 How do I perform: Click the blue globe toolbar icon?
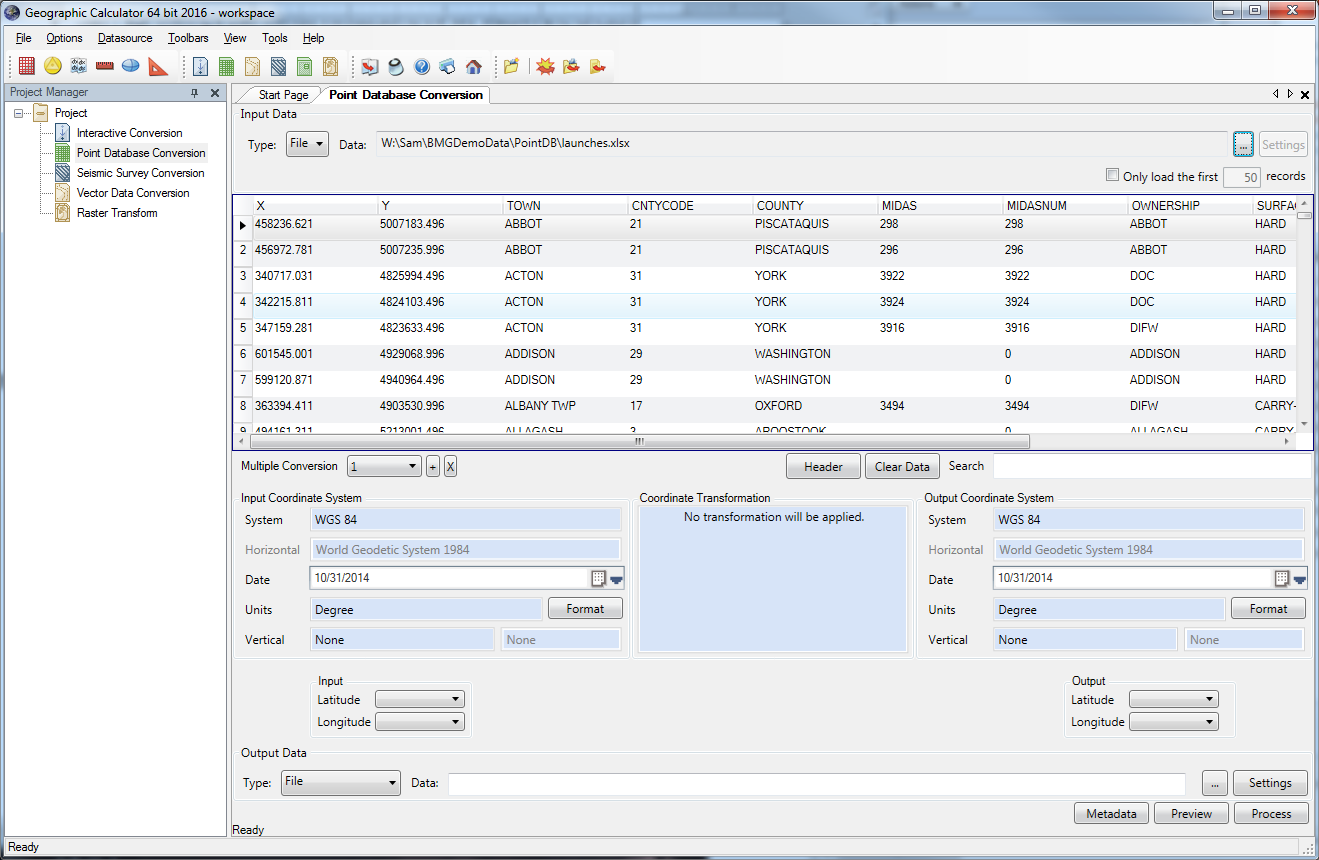(x=130, y=66)
